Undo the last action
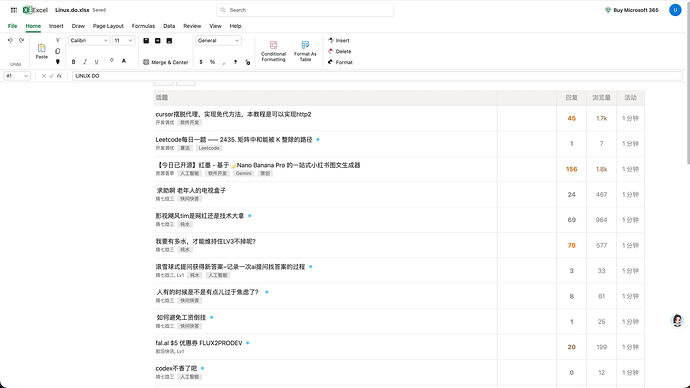The width and height of the screenshot is (690, 388). pos(10,40)
